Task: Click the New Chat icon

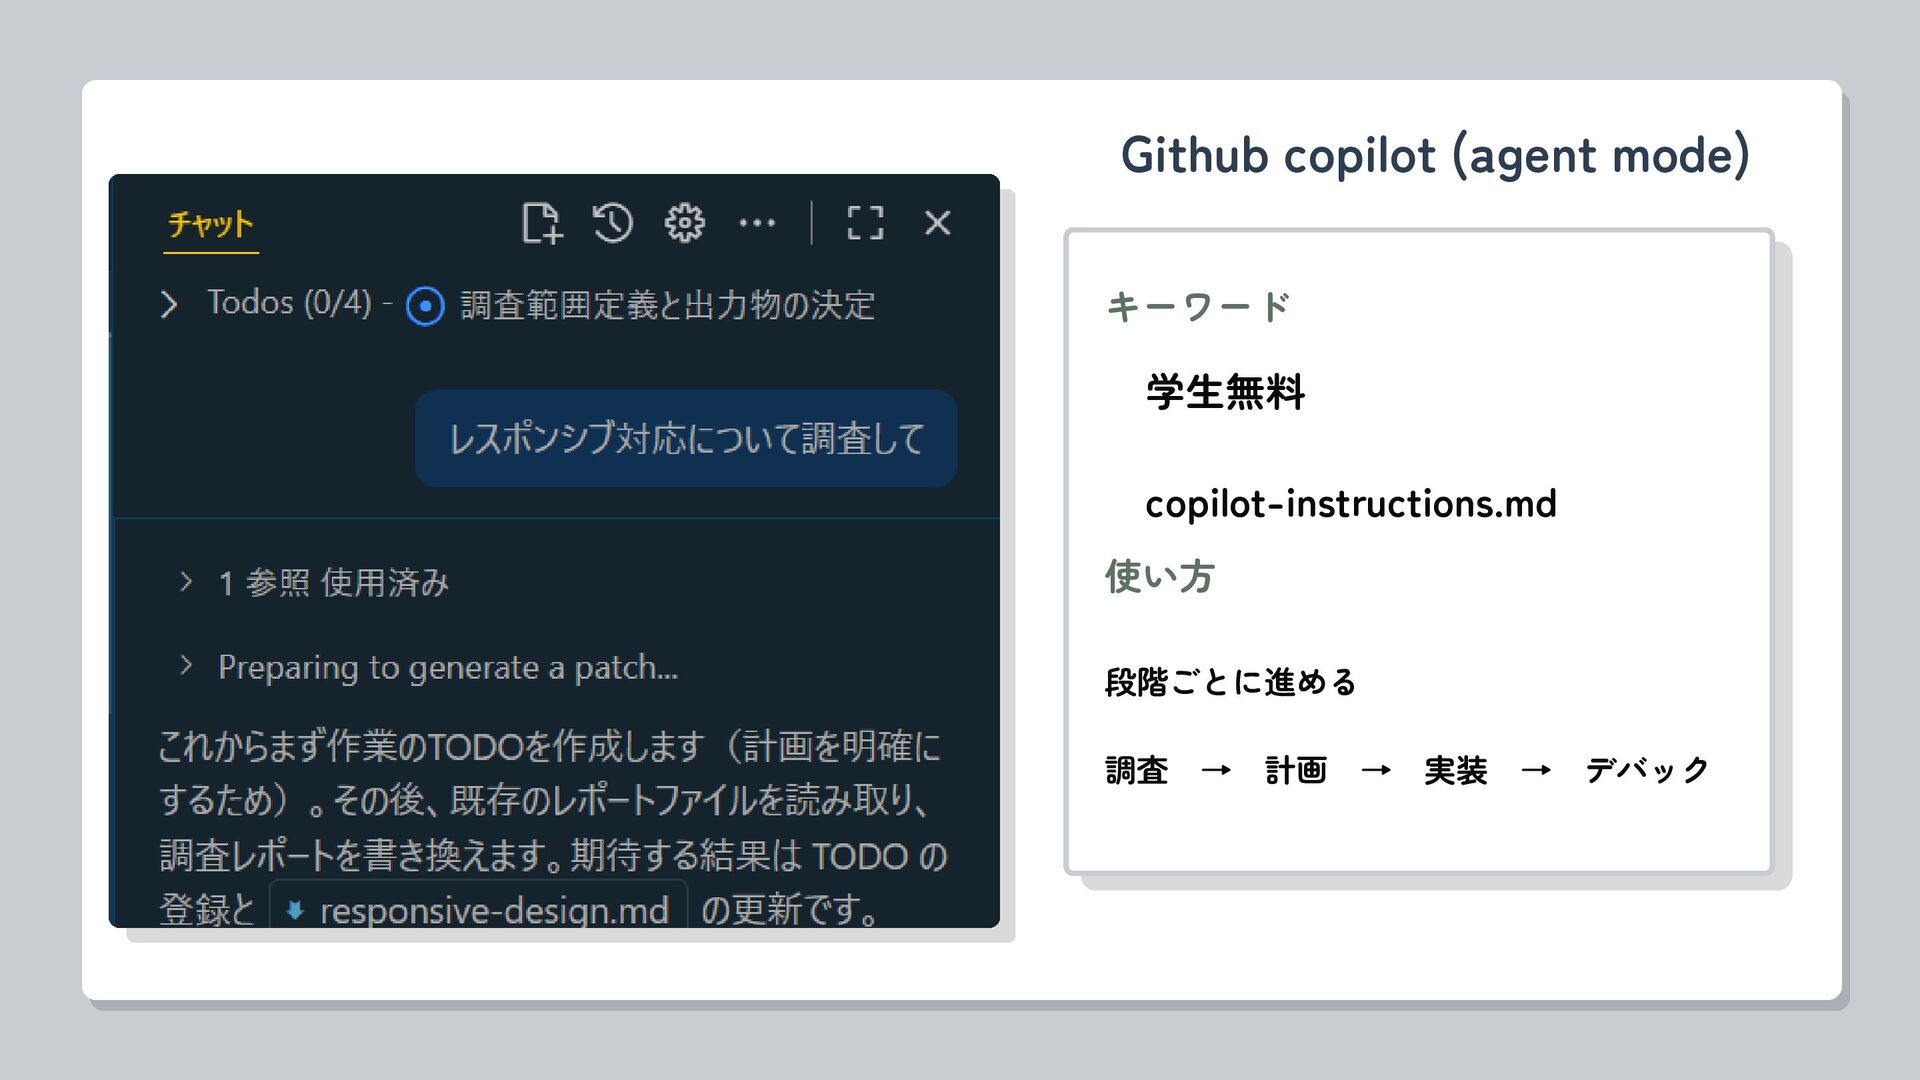Action: coord(541,223)
